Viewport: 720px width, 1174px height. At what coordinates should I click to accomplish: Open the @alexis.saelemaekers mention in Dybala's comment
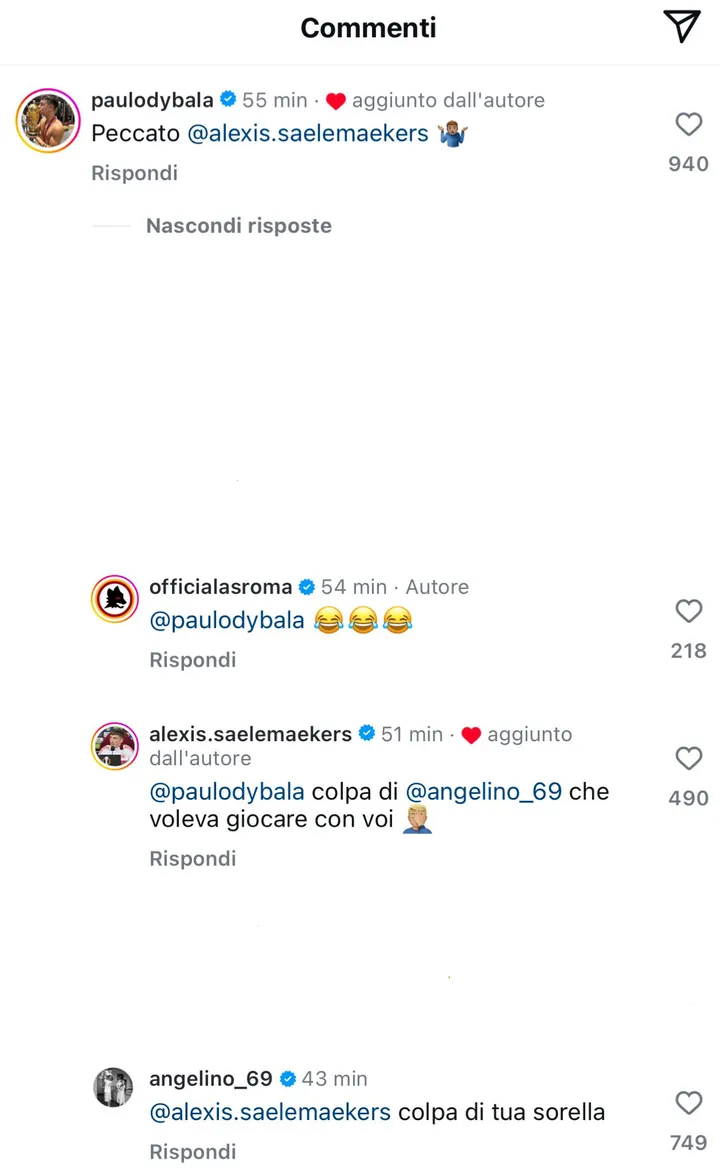(x=308, y=133)
